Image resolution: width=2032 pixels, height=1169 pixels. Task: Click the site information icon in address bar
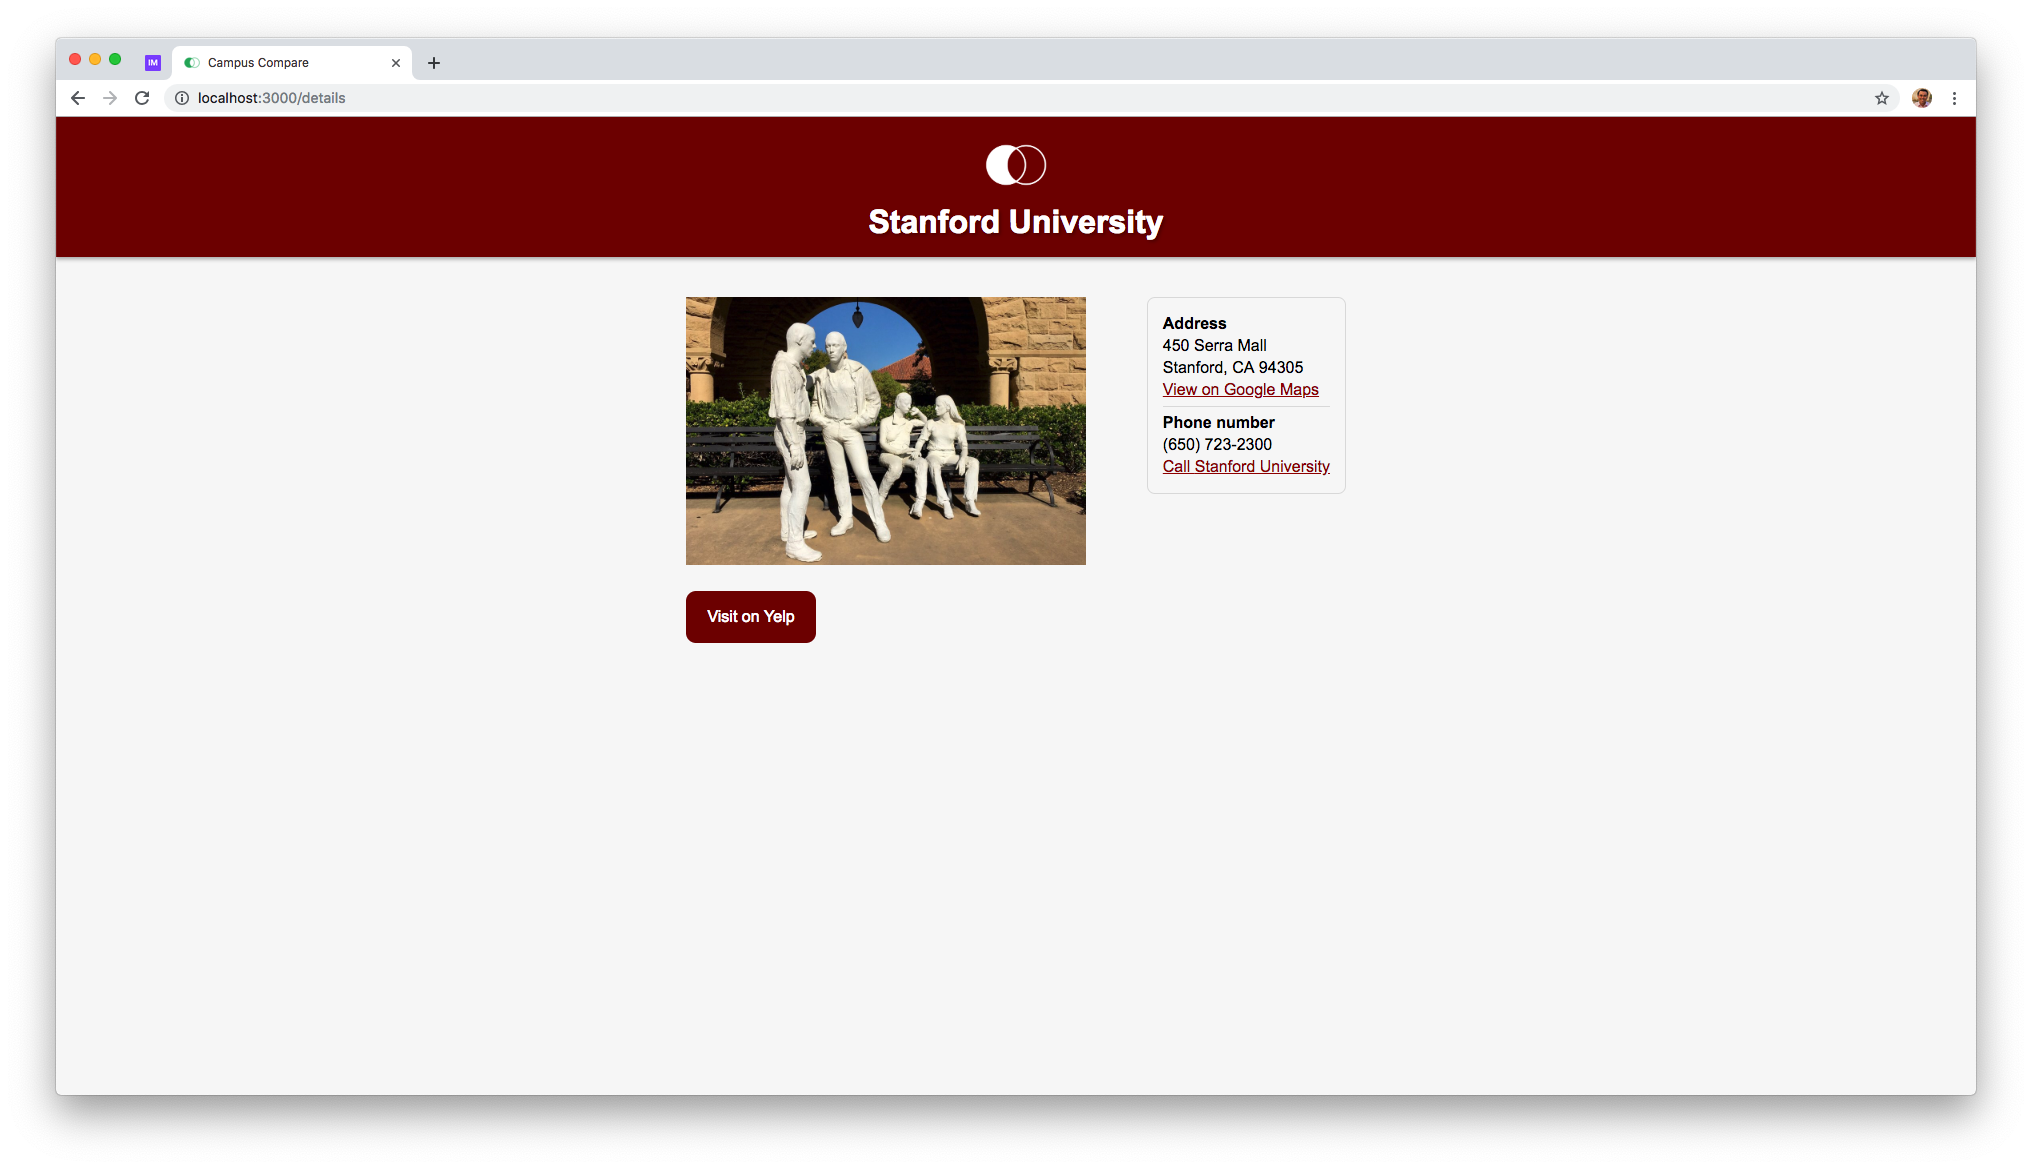pyautogui.click(x=182, y=98)
